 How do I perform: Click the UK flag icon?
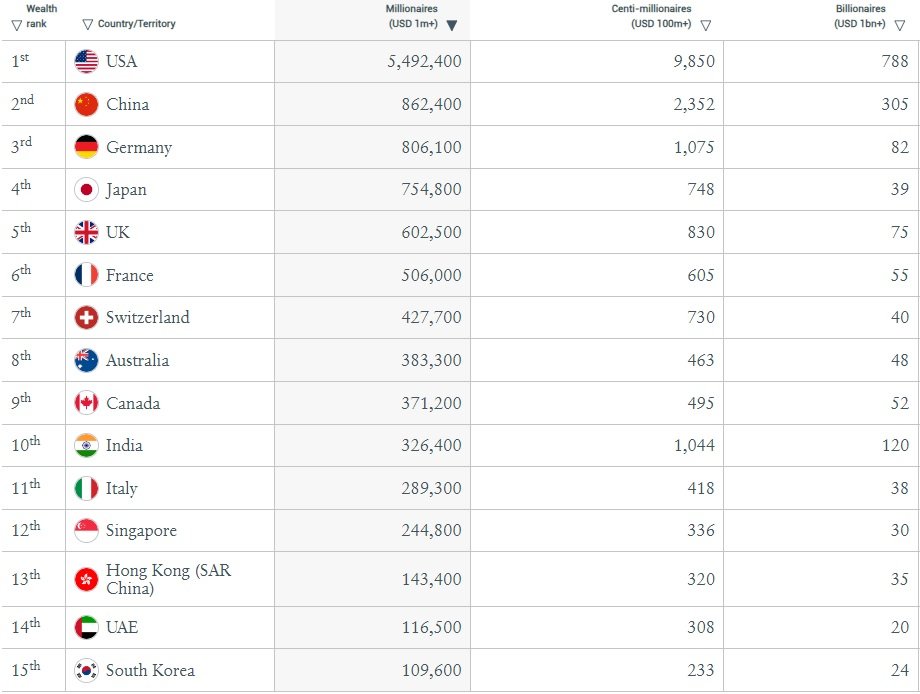pyautogui.click(x=86, y=232)
